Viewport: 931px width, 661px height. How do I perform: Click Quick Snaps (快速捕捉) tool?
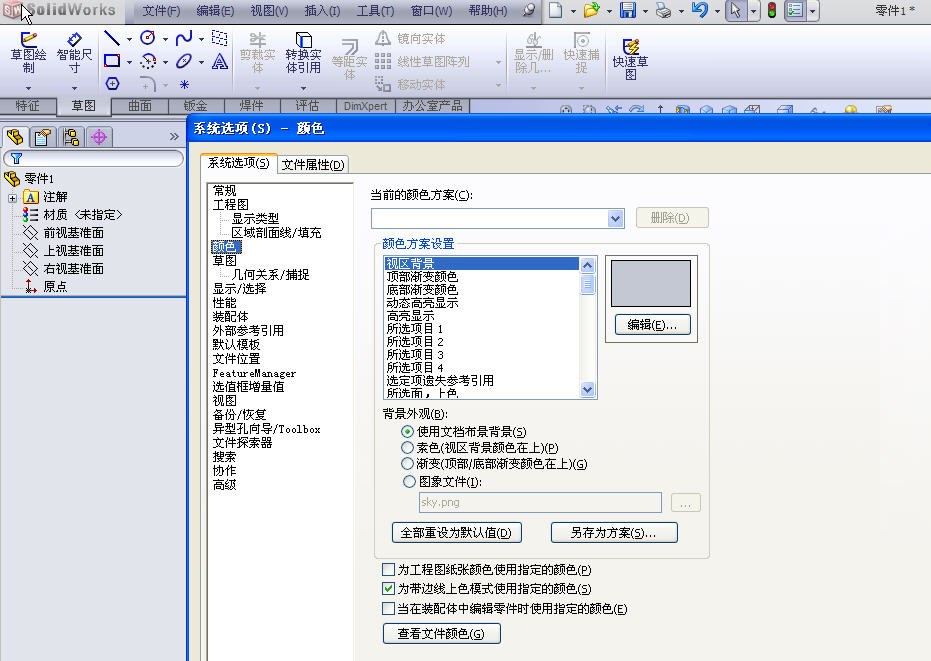click(581, 53)
